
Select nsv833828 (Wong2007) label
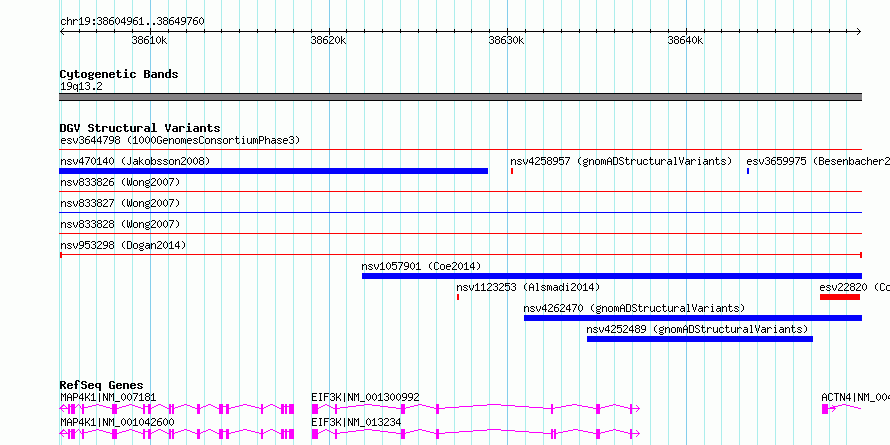[x=120, y=224]
